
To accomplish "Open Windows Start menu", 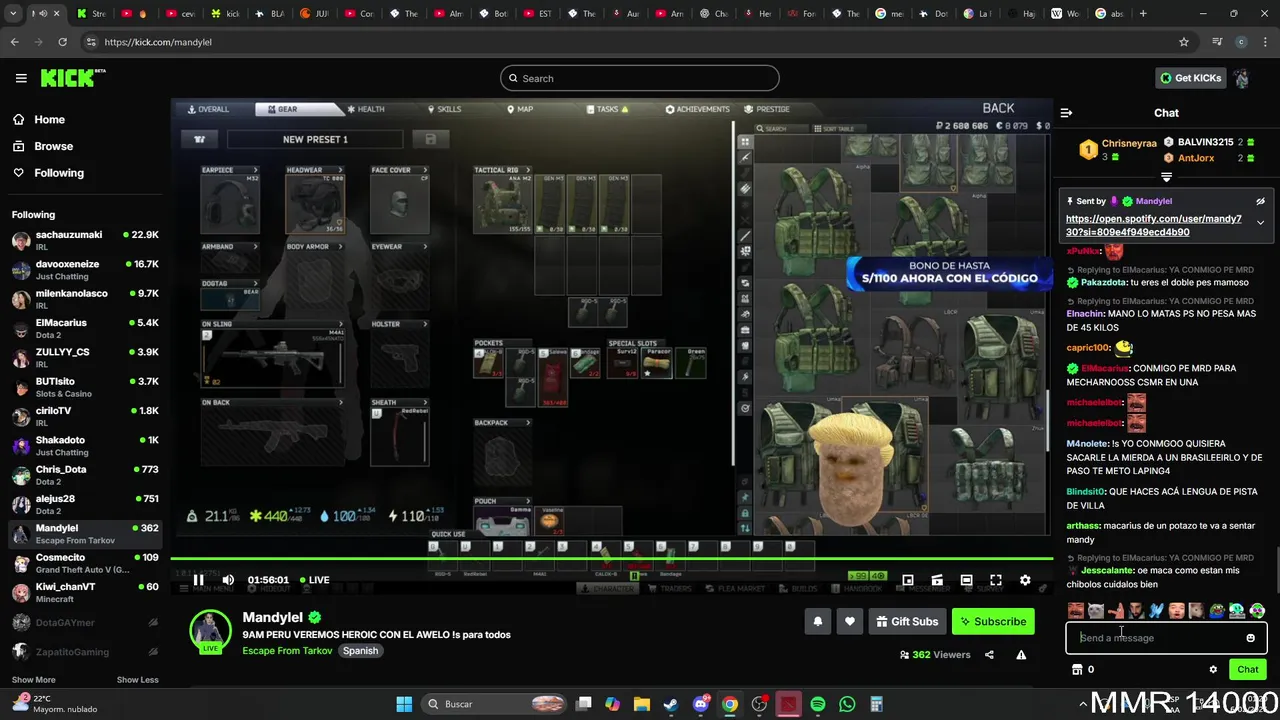I will tap(404, 704).
